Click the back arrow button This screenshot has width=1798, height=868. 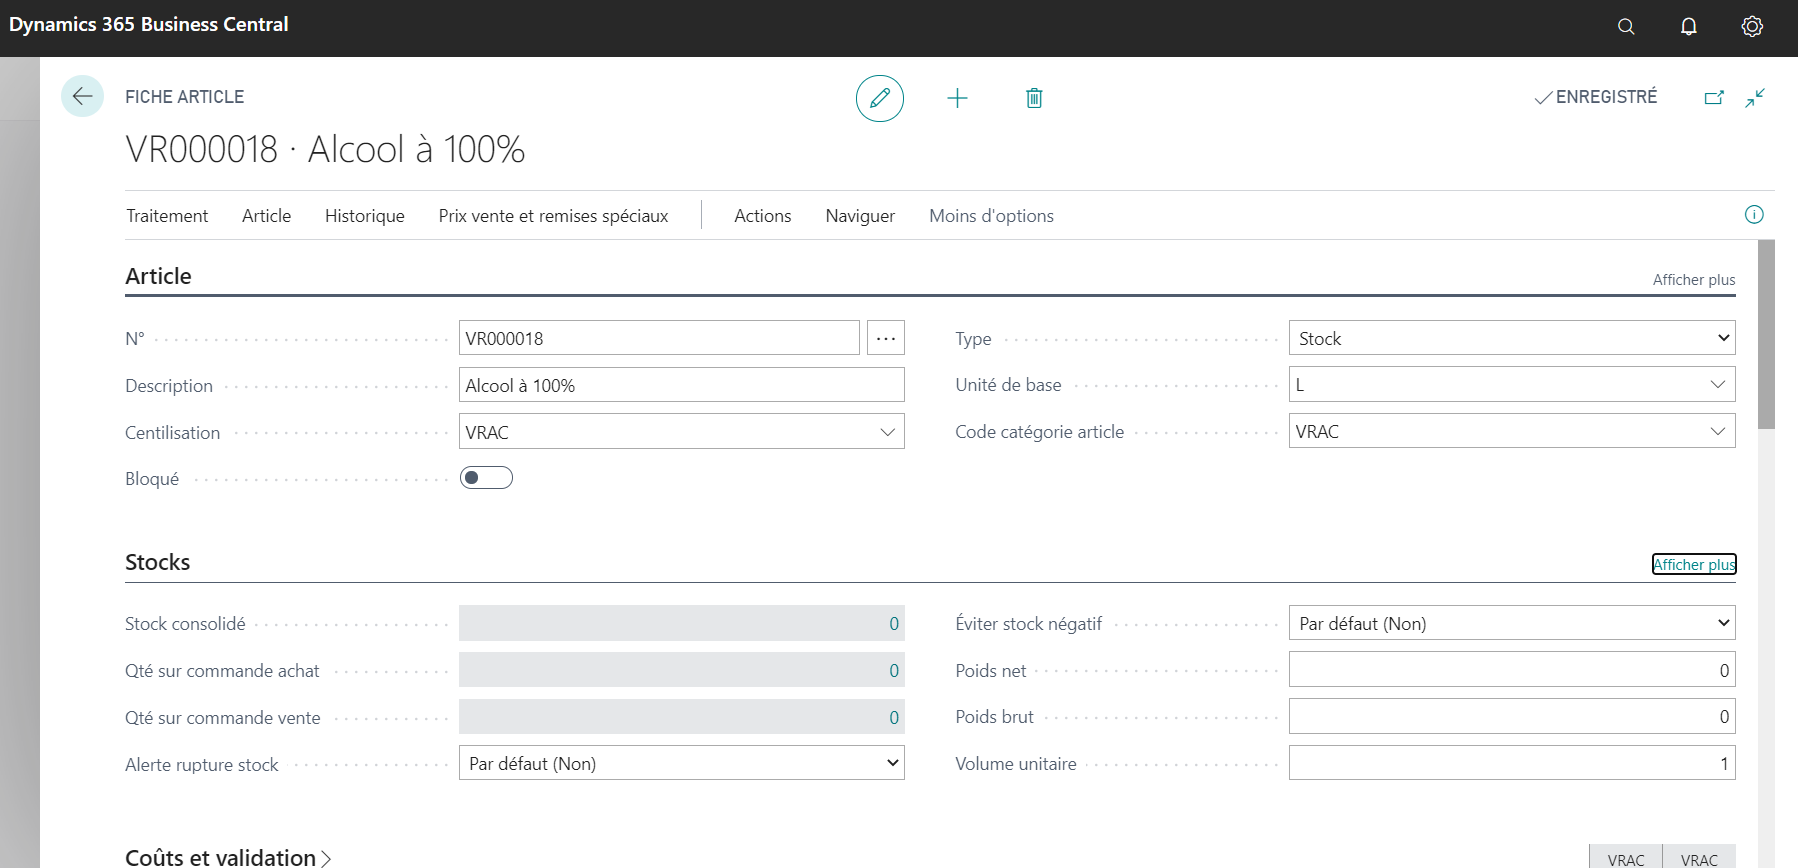[x=82, y=97]
